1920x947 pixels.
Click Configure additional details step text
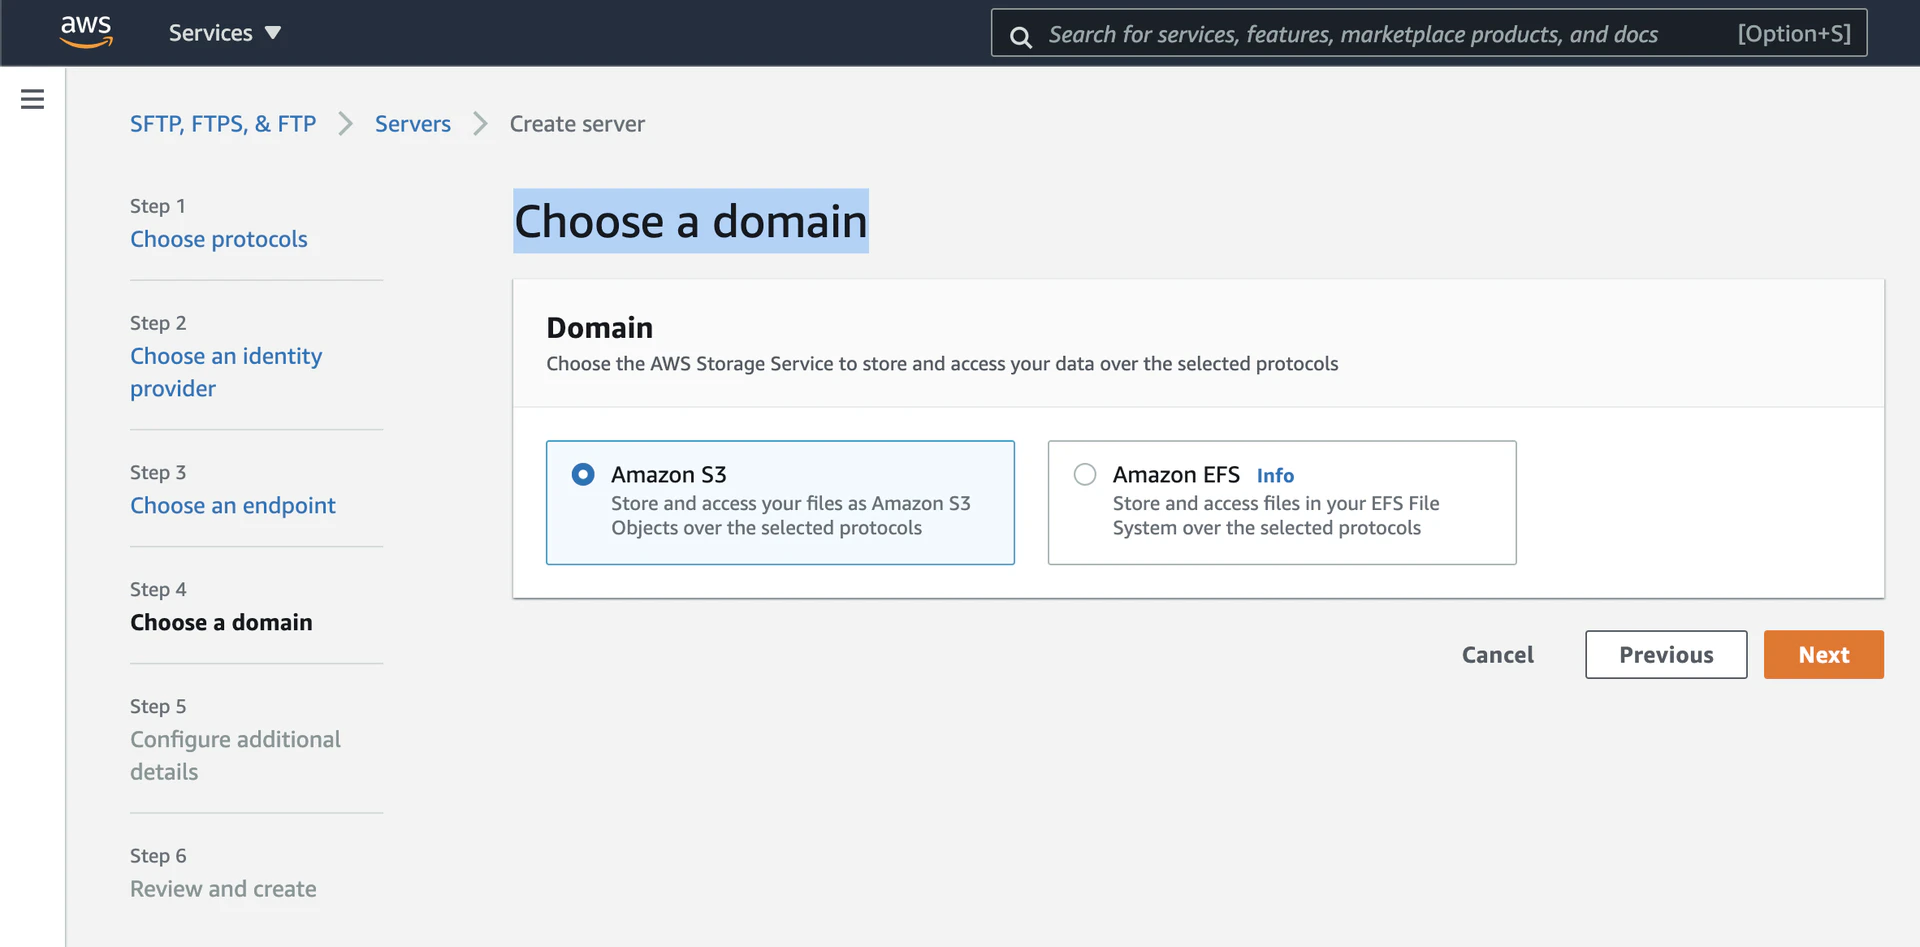click(x=235, y=755)
